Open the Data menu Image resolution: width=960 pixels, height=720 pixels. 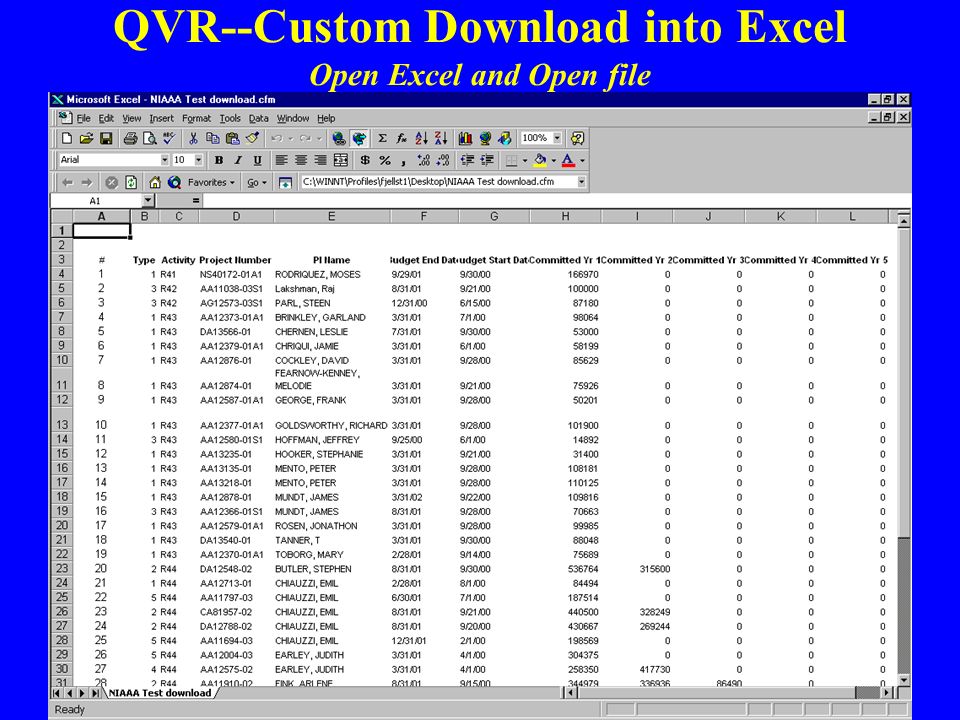[258, 118]
